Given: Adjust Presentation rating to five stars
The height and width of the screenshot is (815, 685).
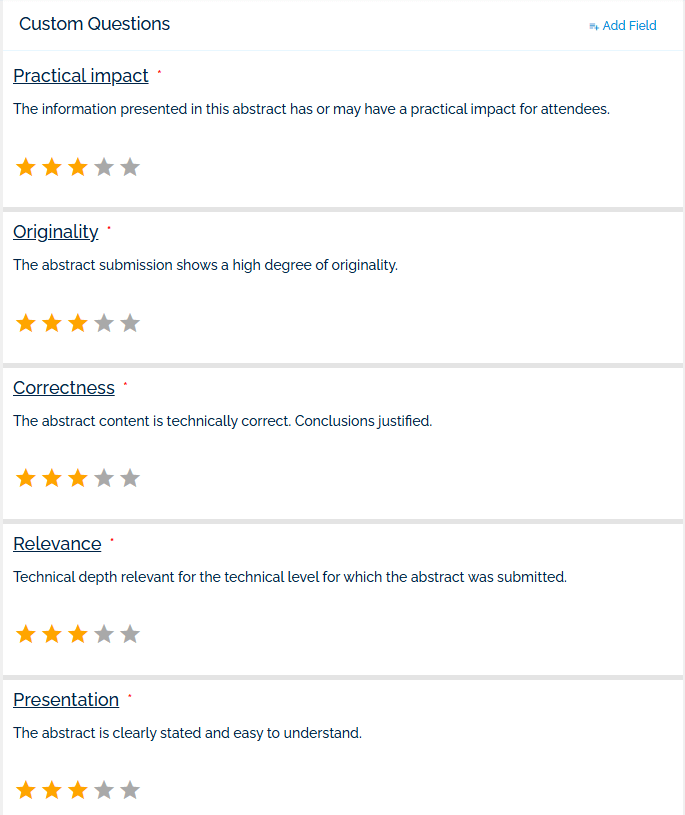Looking at the screenshot, I should [130, 789].
